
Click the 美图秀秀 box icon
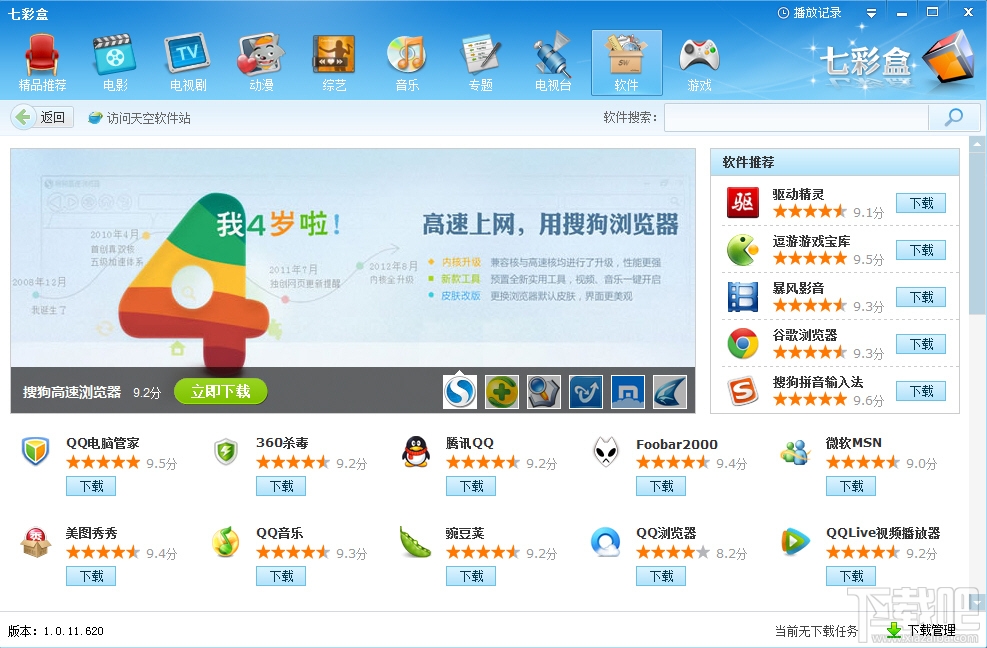[x=35, y=542]
